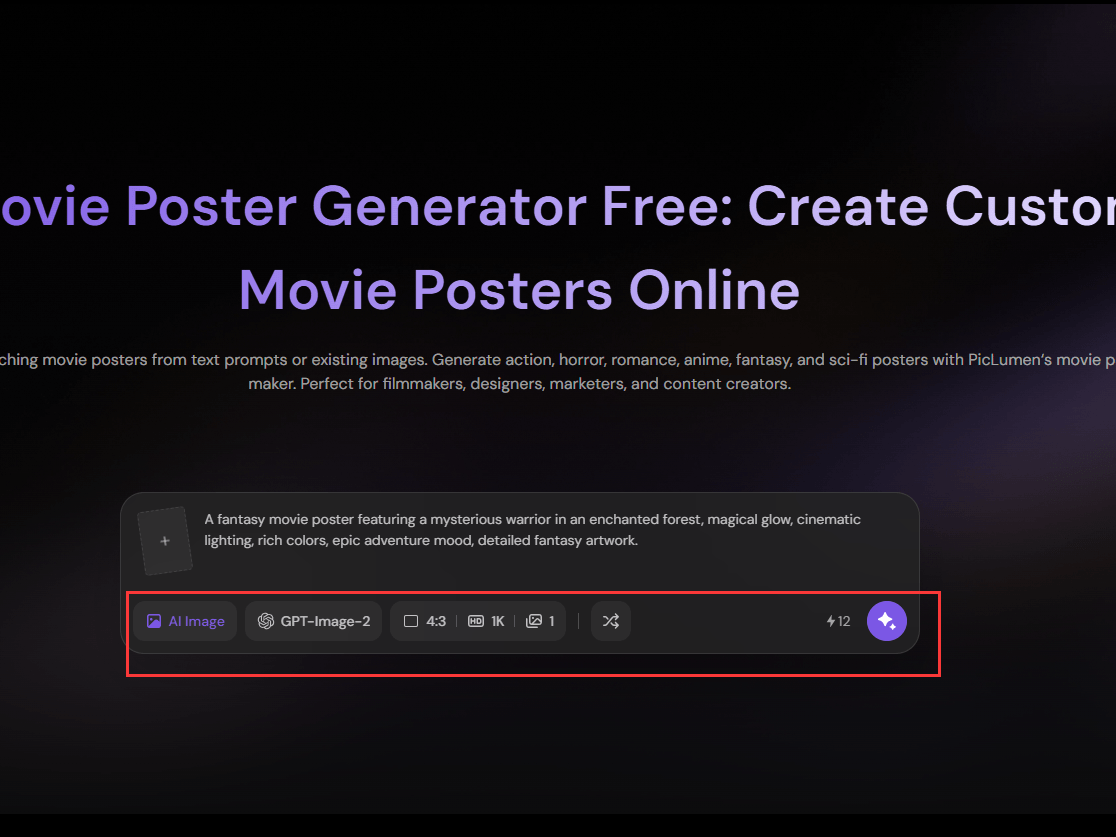1116x837 pixels.
Task: Open the GPT-Image-2 model dropdown
Action: 314,621
